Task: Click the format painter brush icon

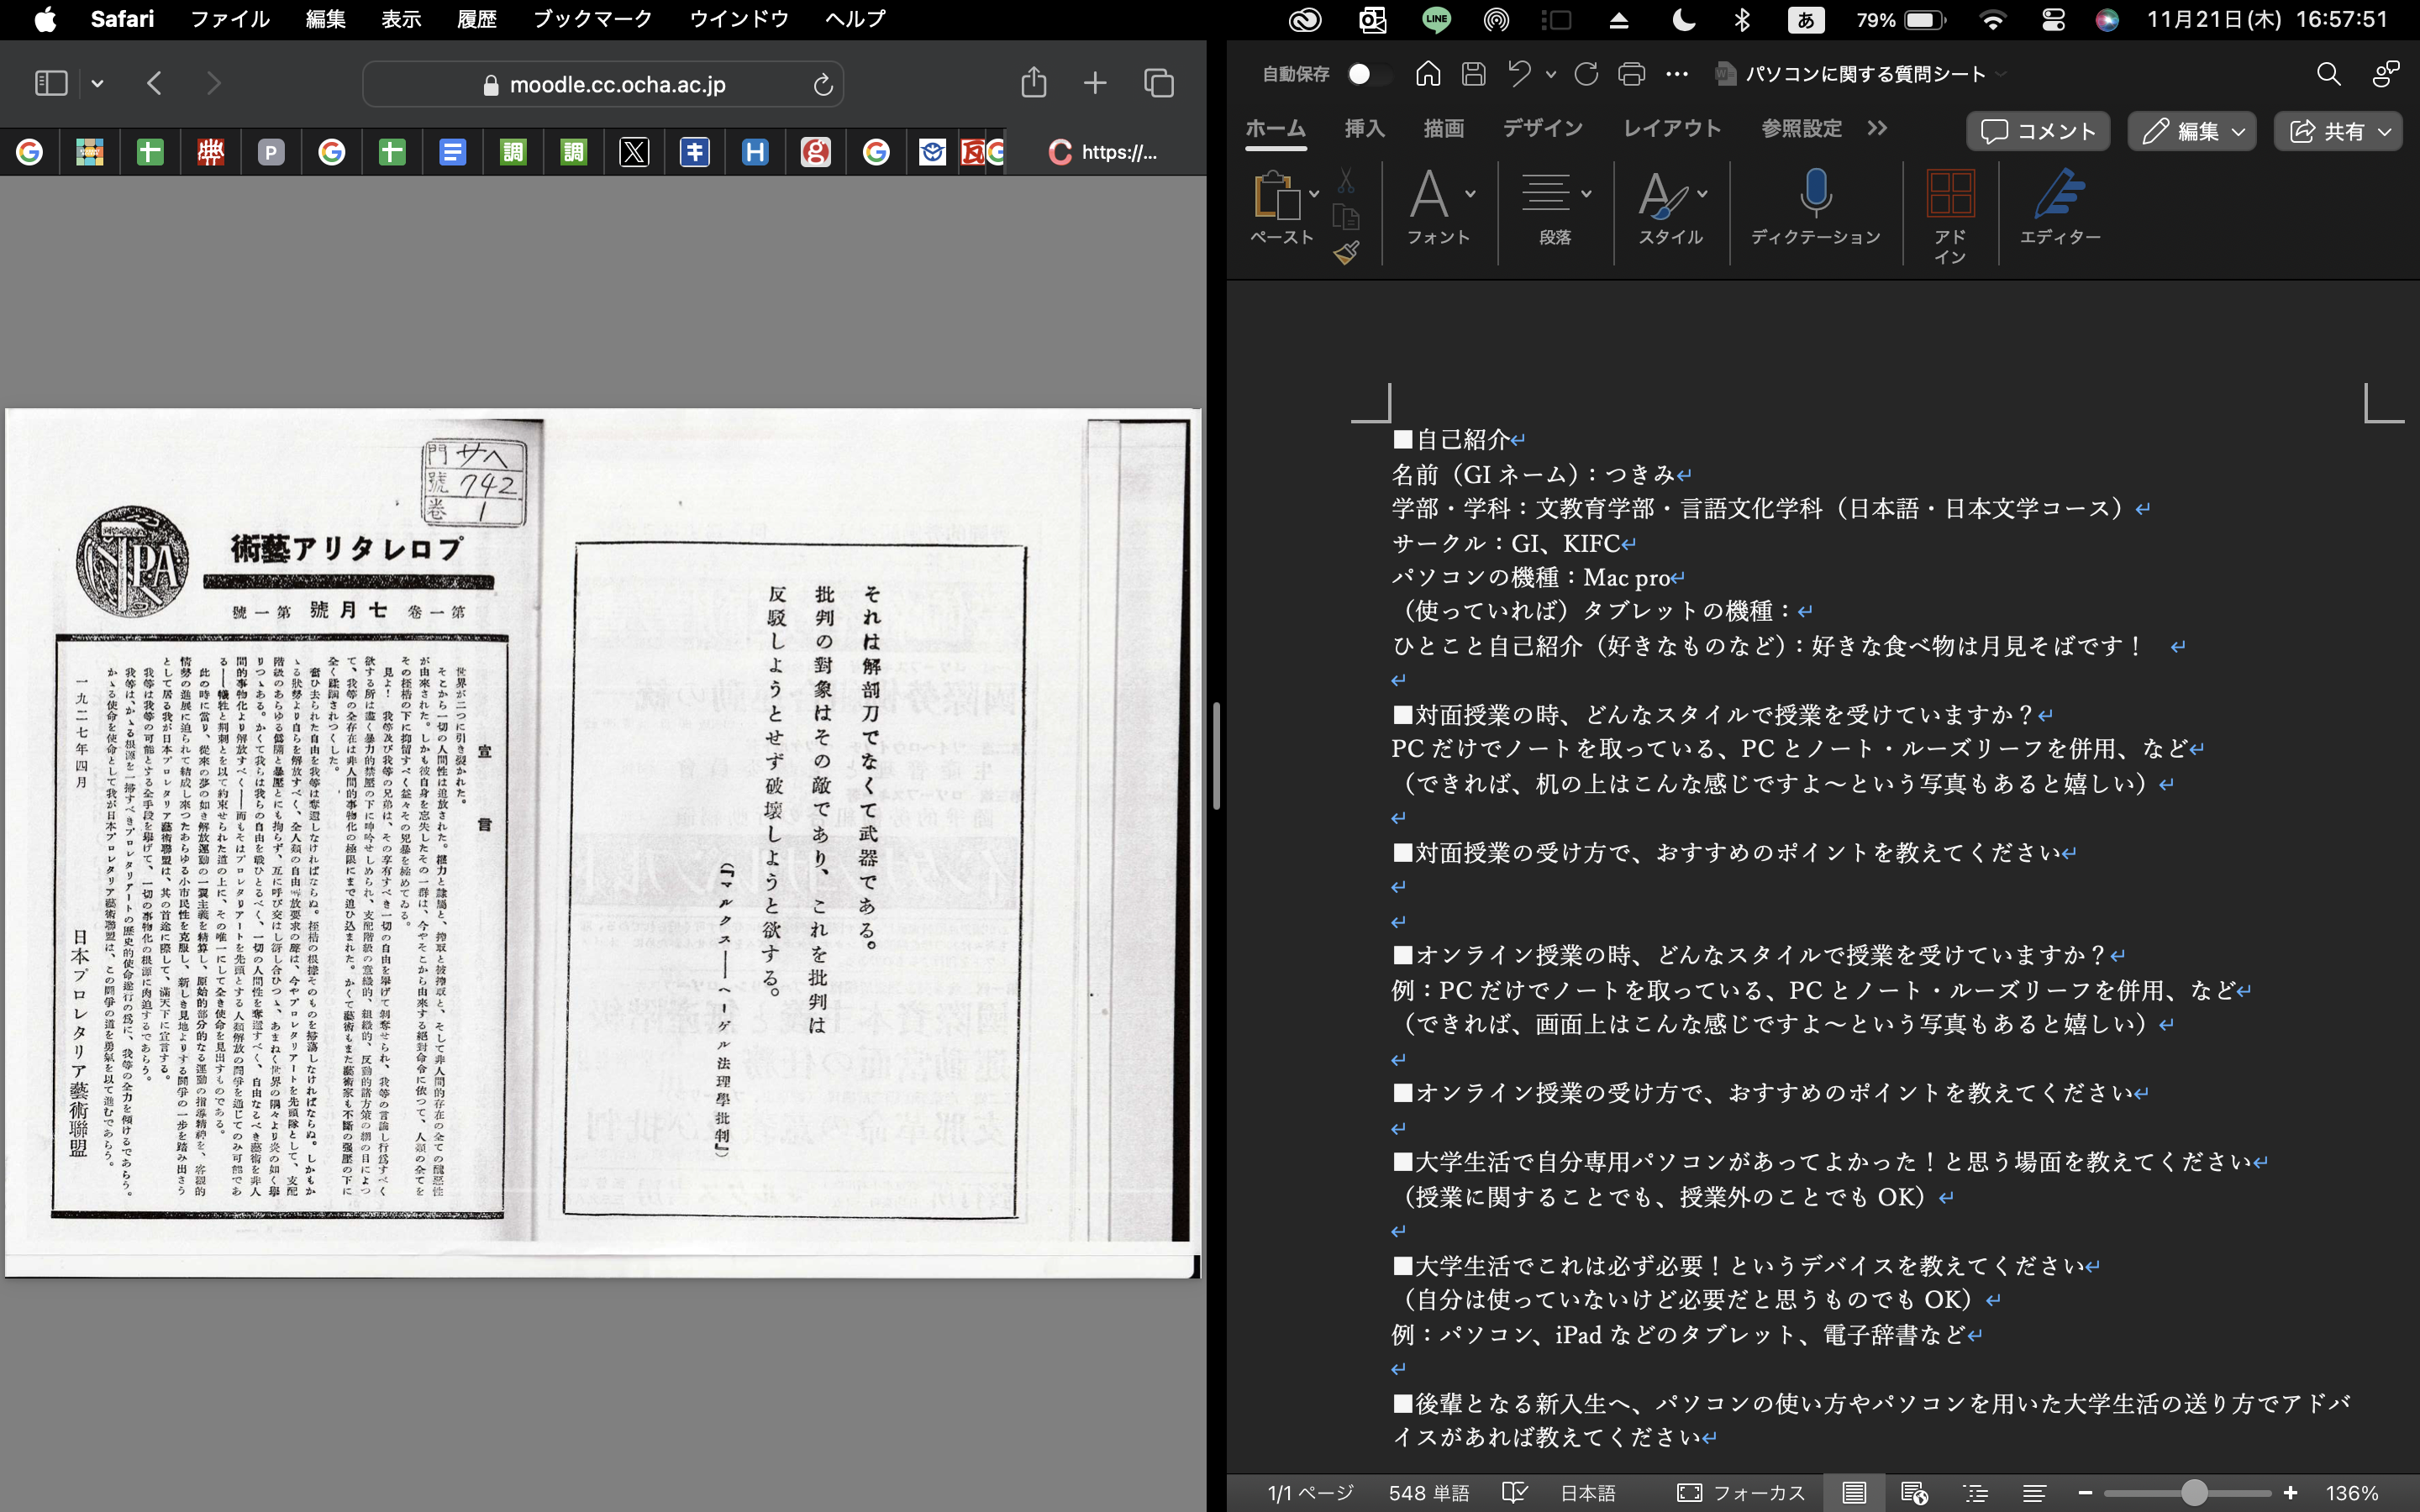Action: point(1346,253)
